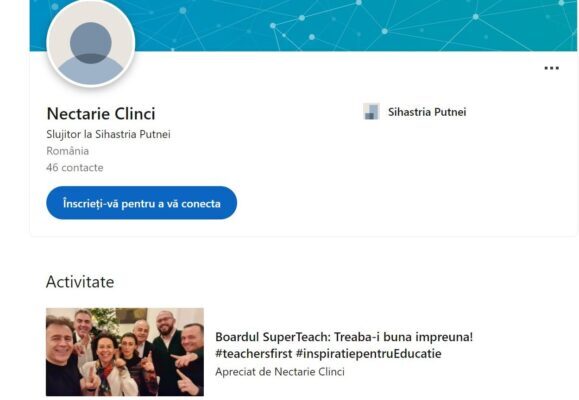
Task: Select the Nectarie Clinci profile name
Action: [x=101, y=113]
